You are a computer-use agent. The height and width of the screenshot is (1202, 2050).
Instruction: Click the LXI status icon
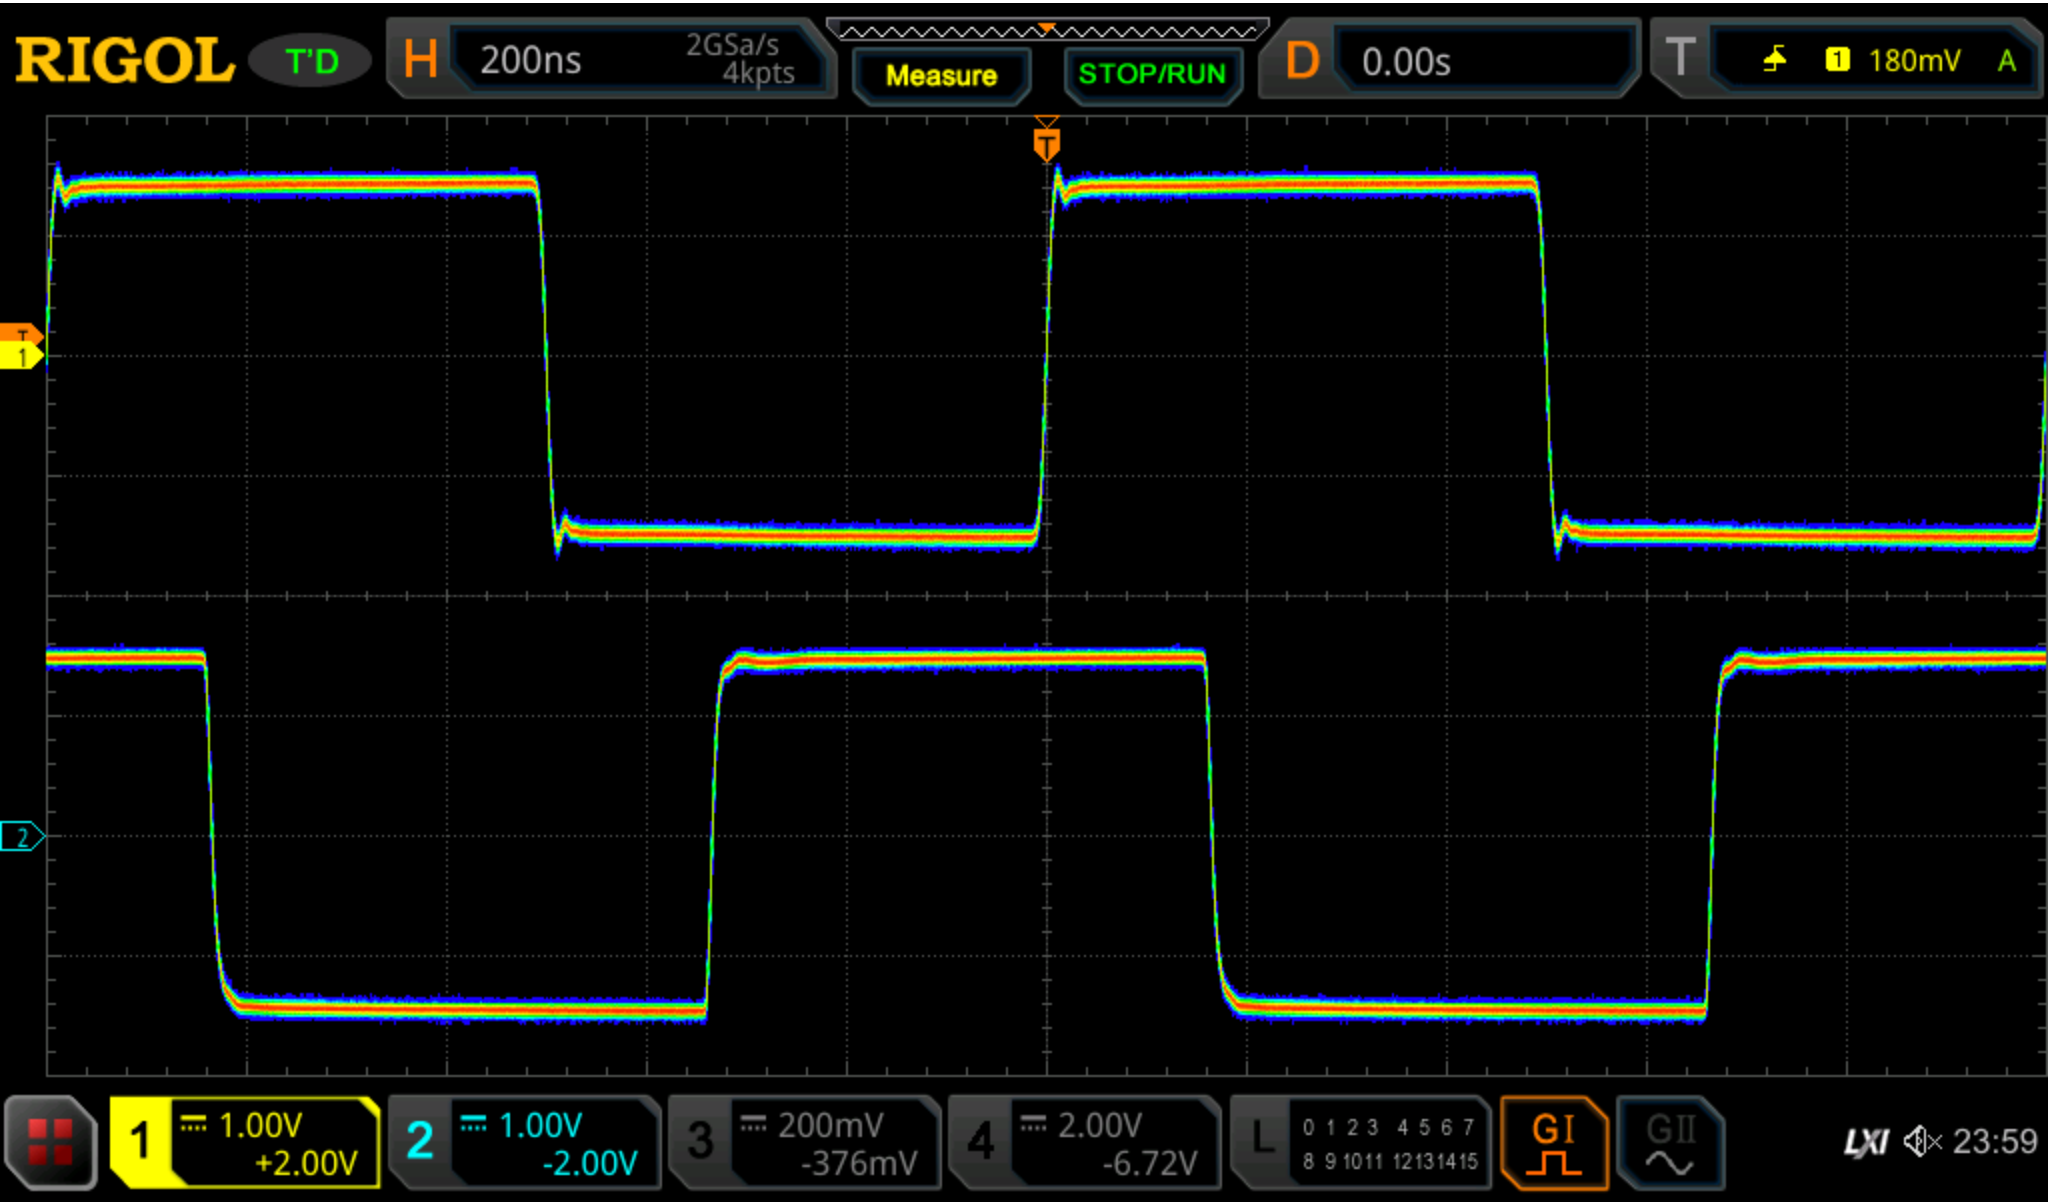tap(1865, 1142)
